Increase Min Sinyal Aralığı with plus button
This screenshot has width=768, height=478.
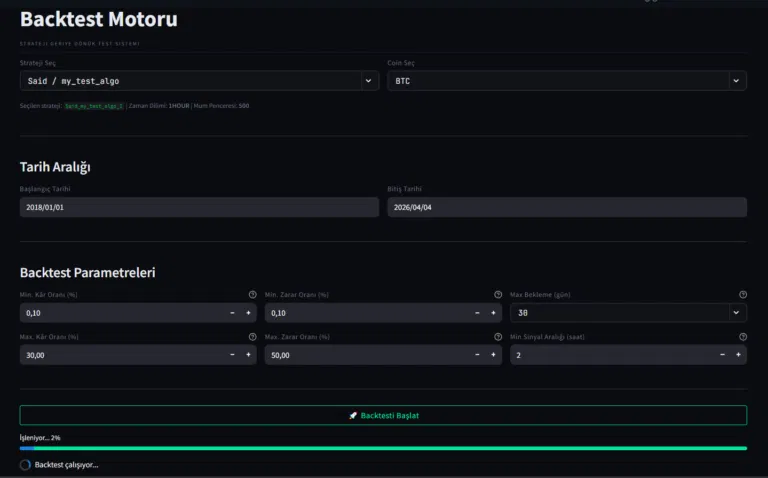pyautogui.click(x=738, y=355)
